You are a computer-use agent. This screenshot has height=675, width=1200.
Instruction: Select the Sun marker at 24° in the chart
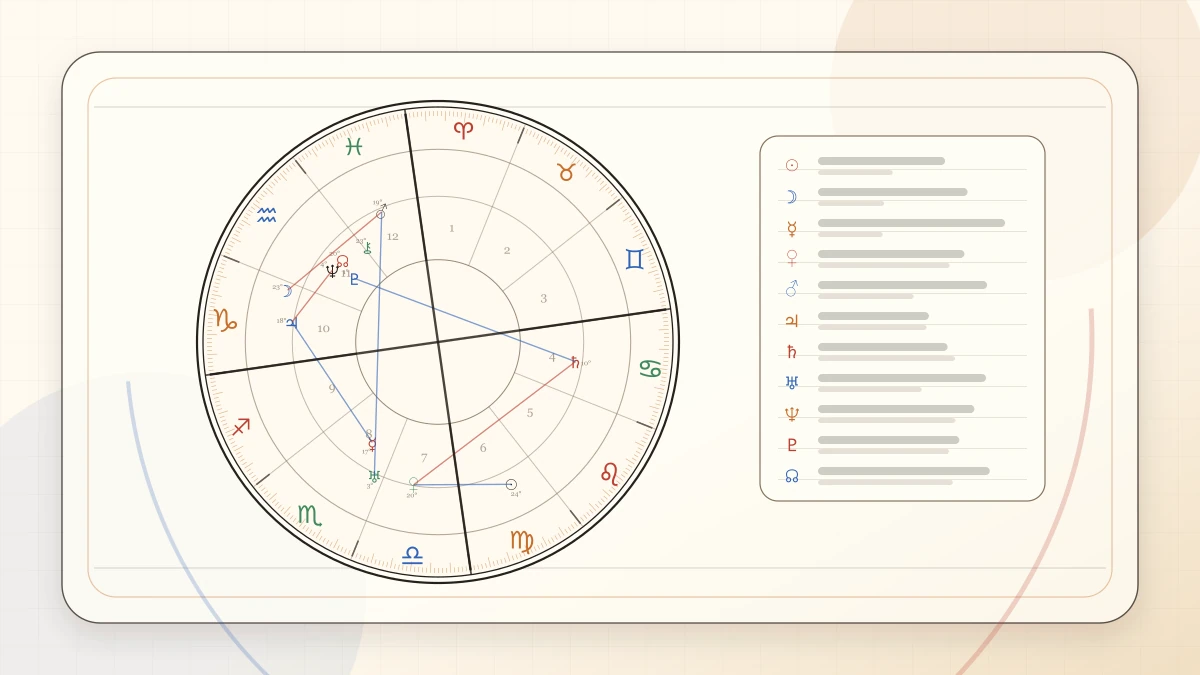(x=511, y=485)
